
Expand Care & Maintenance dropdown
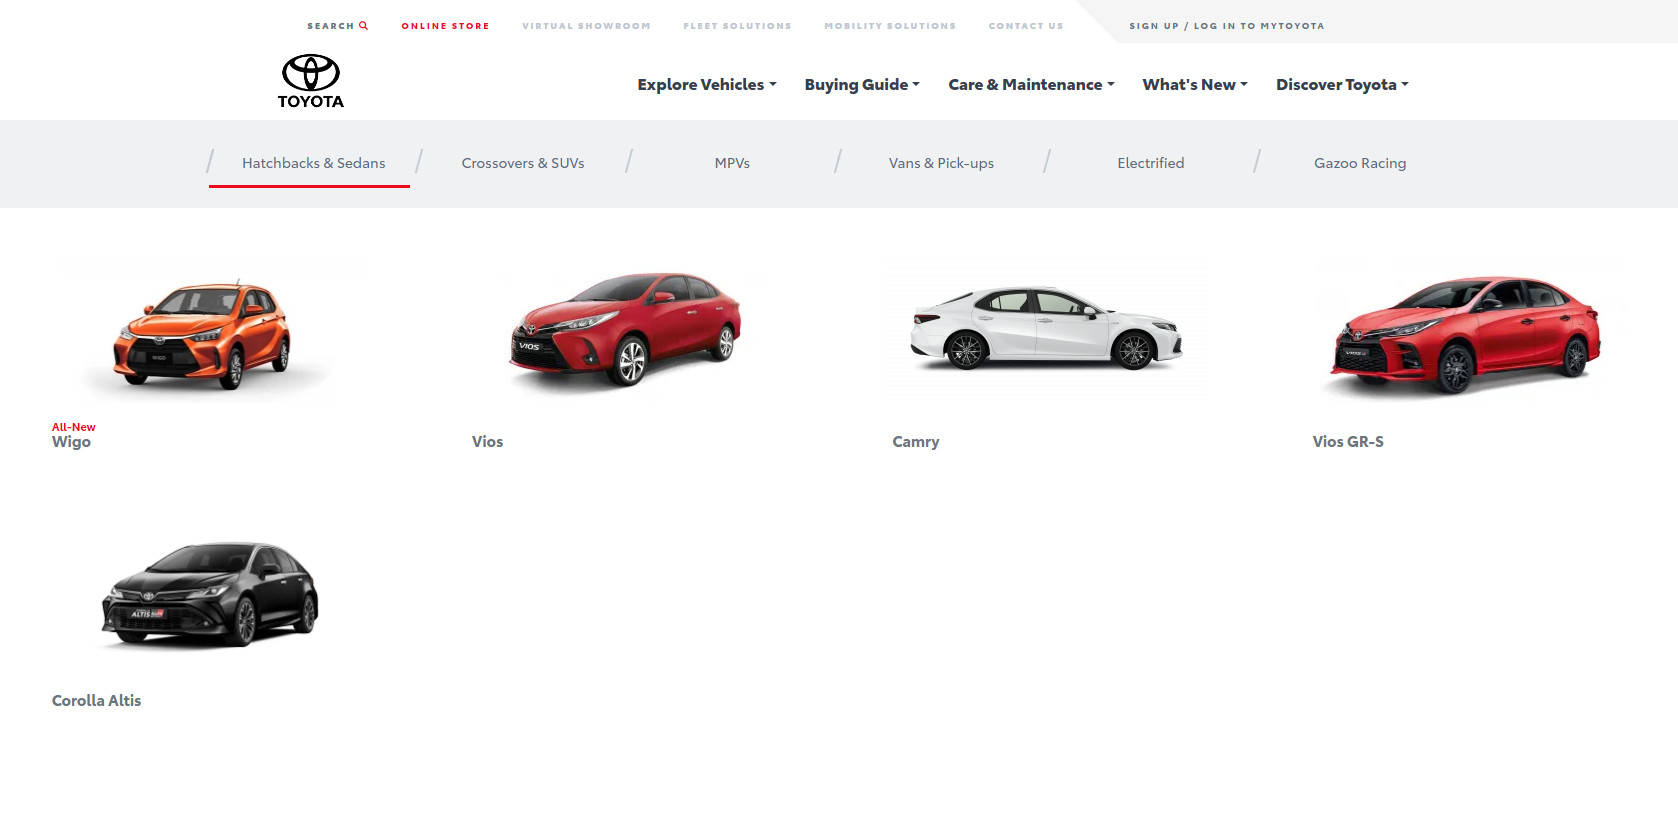point(1031,85)
